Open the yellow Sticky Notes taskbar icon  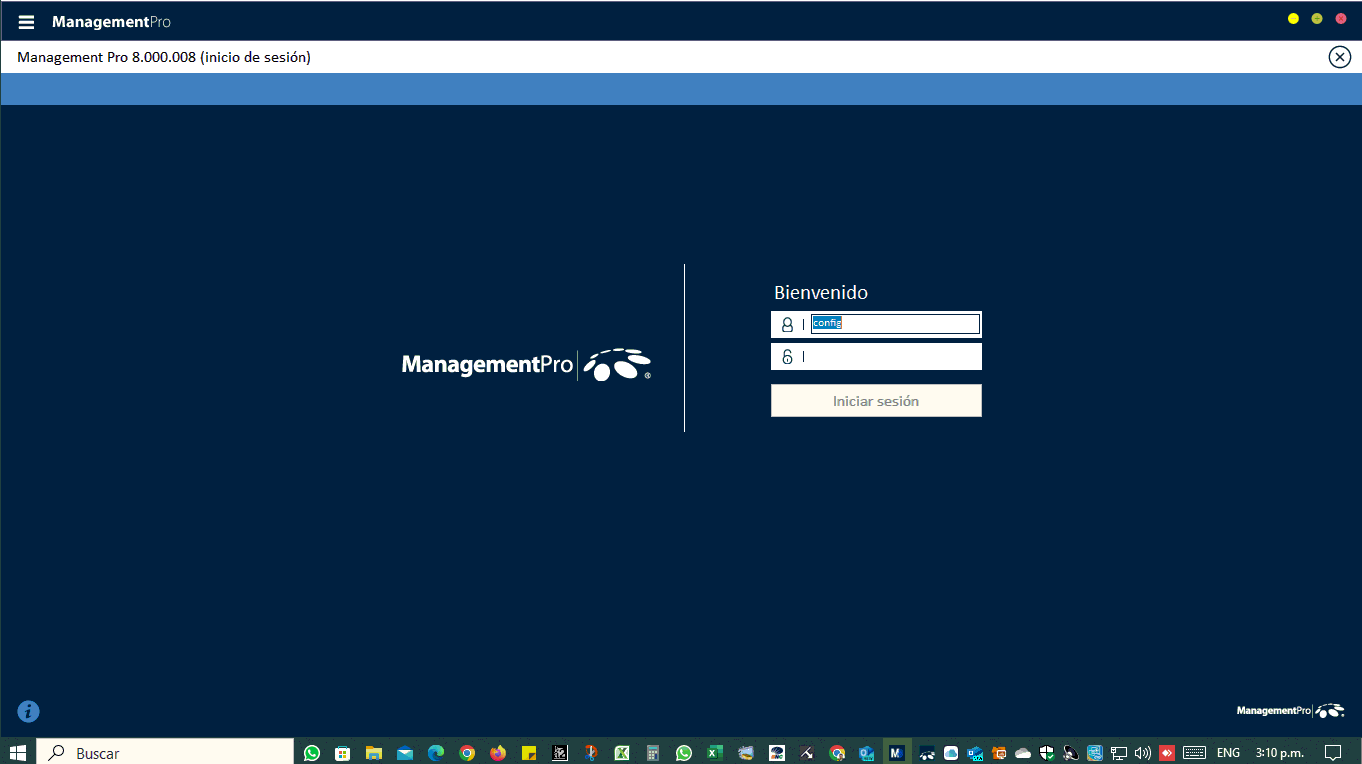point(529,753)
